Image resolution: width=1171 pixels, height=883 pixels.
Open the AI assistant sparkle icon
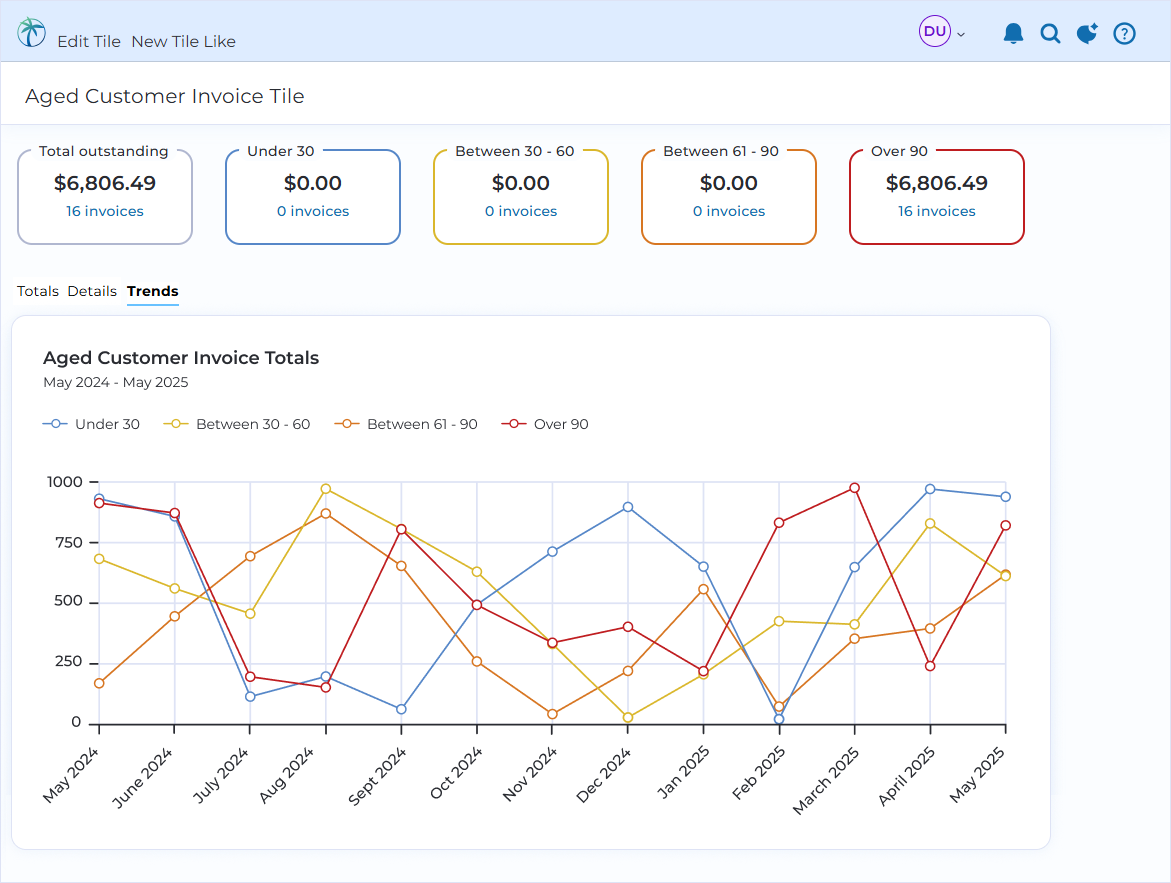(x=1087, y=34)
